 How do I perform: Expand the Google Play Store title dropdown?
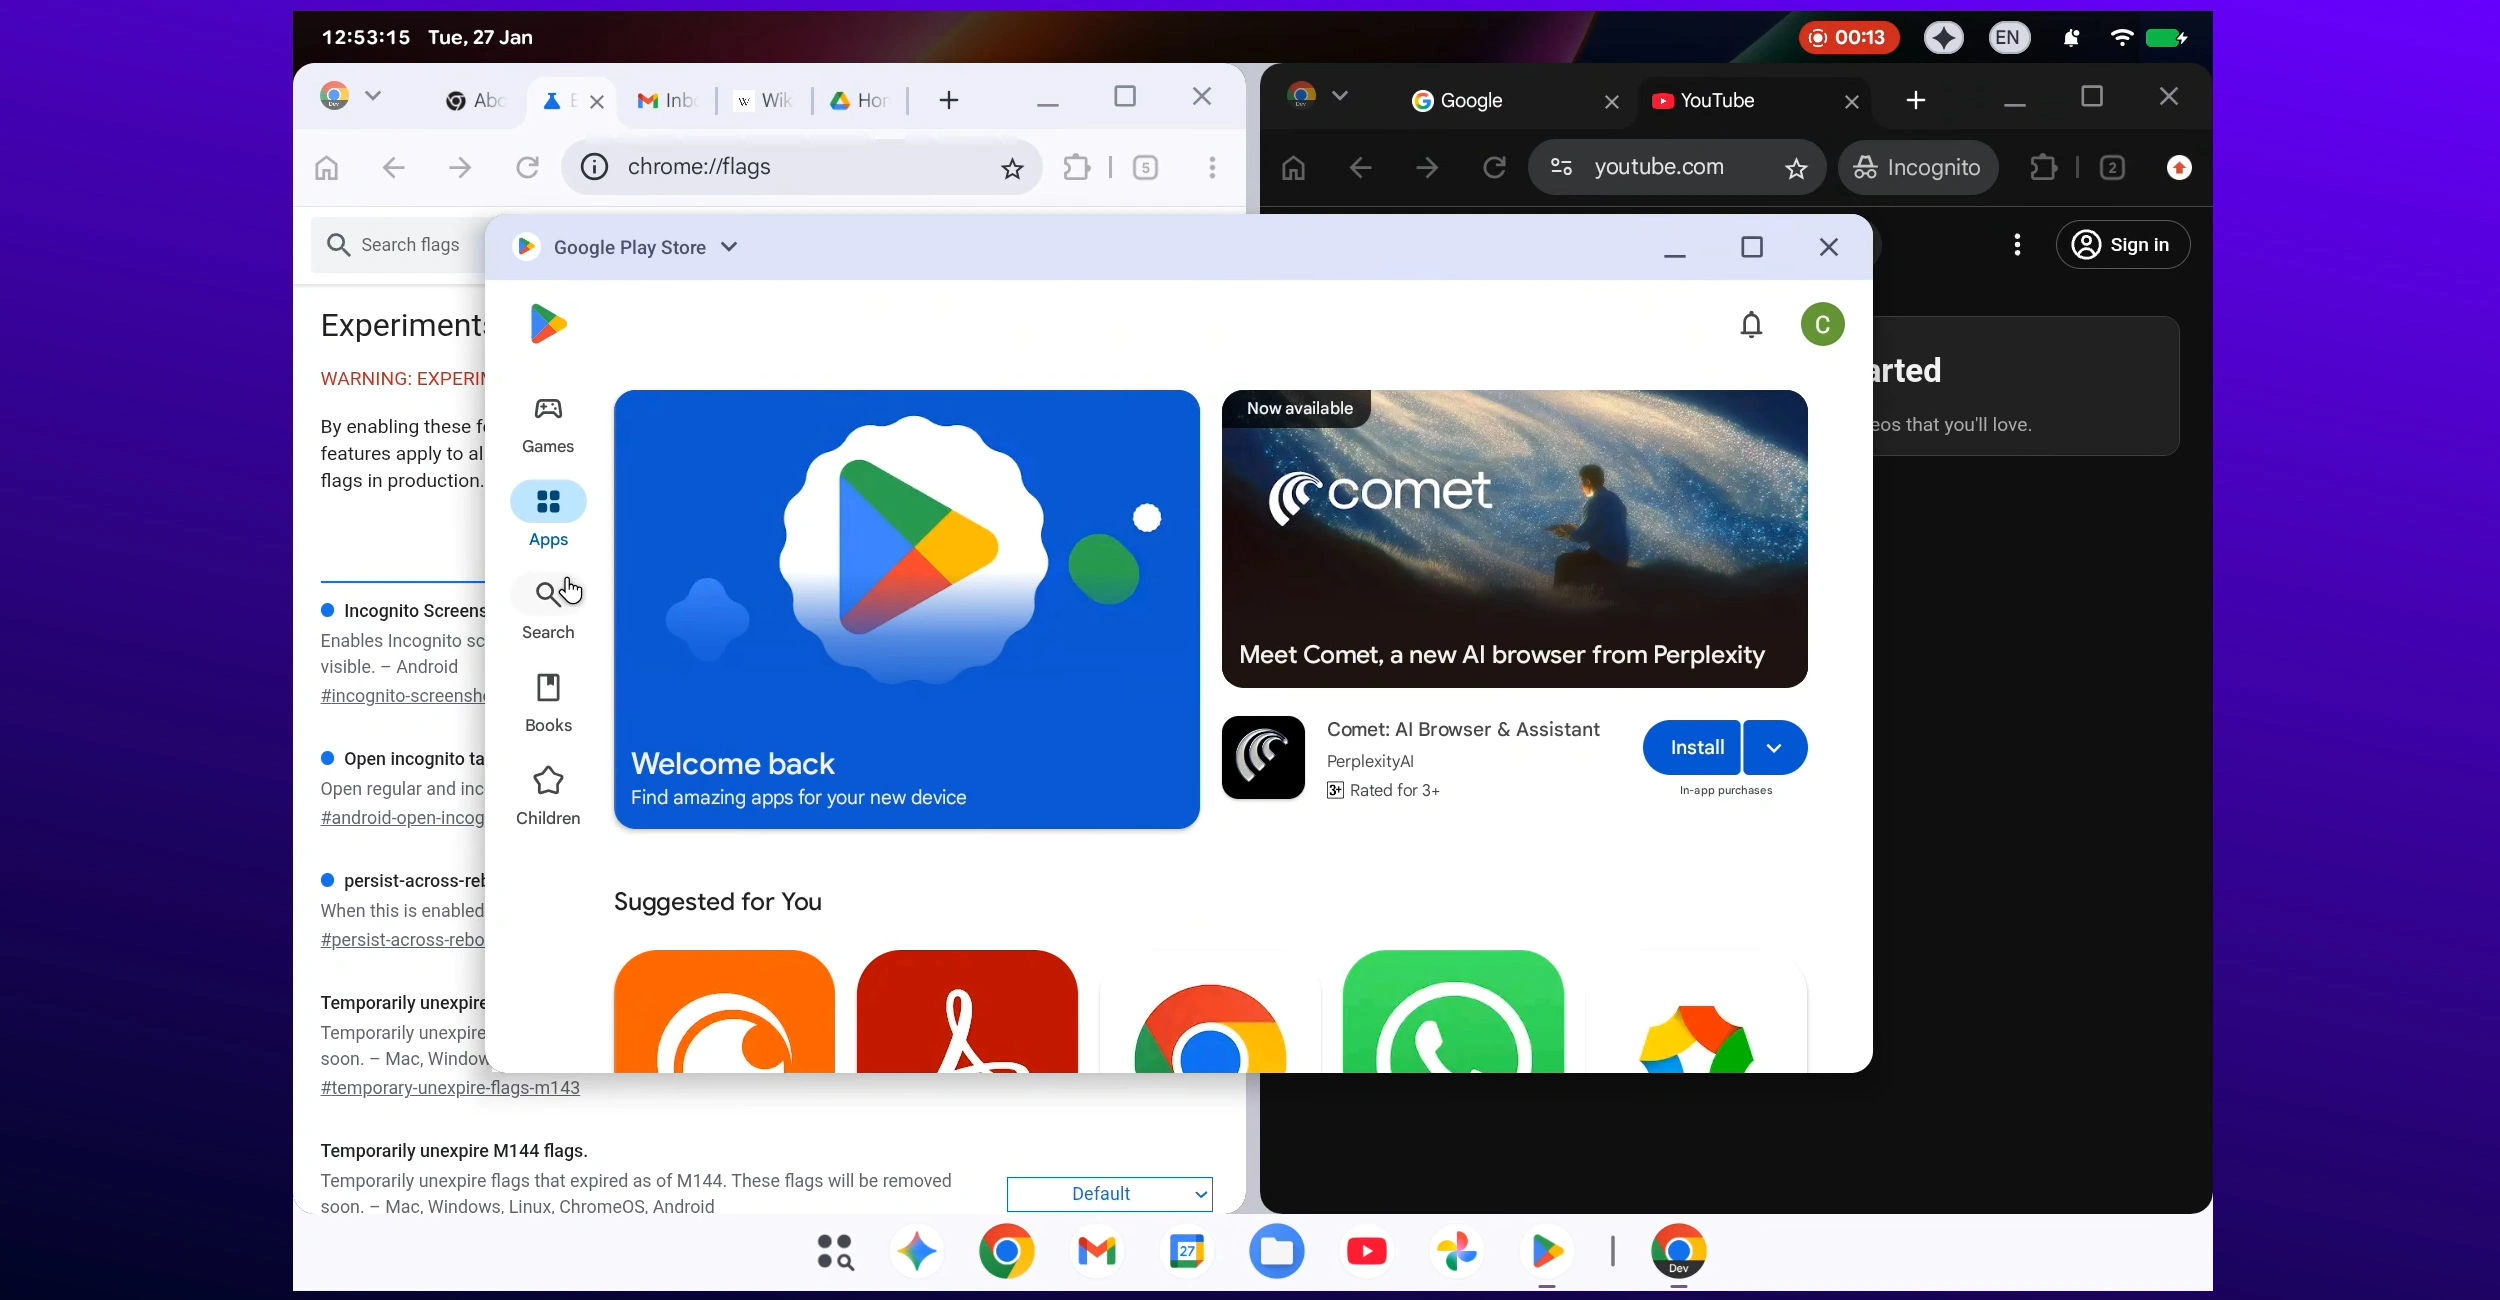(729, 246)
